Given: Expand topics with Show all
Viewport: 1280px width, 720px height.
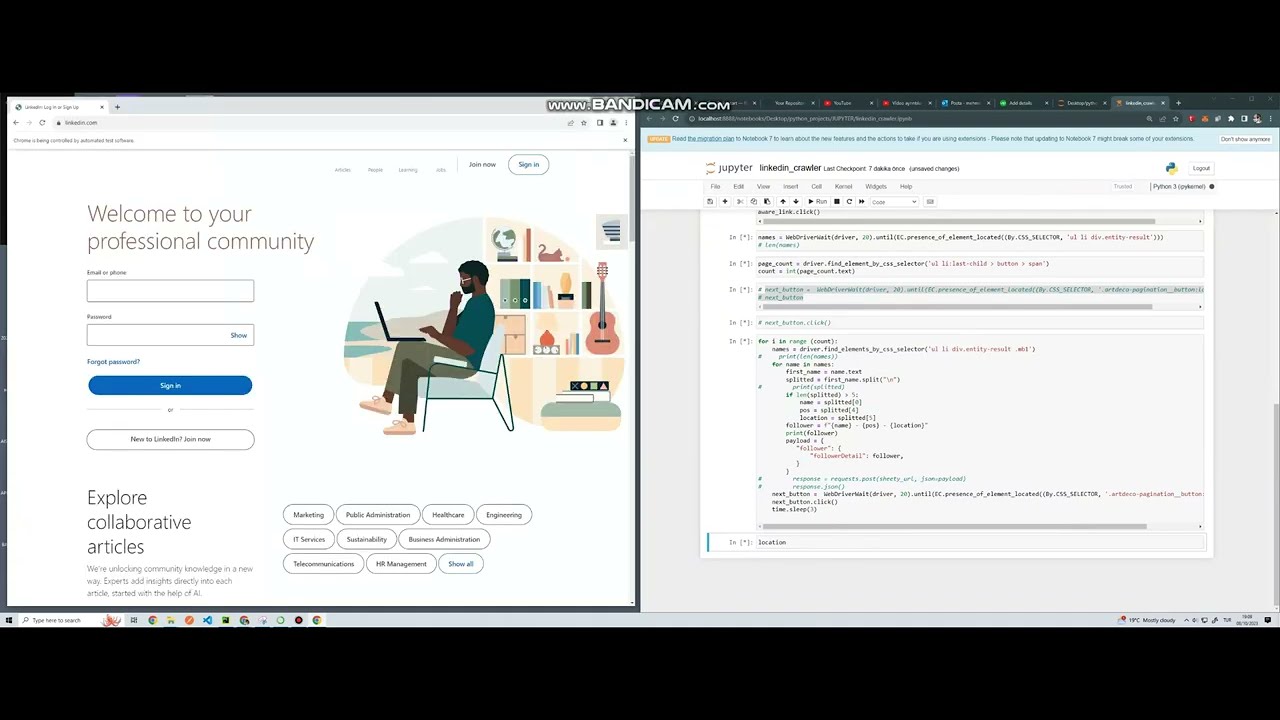Looking at the screenshot, I should tap(461, 564).
